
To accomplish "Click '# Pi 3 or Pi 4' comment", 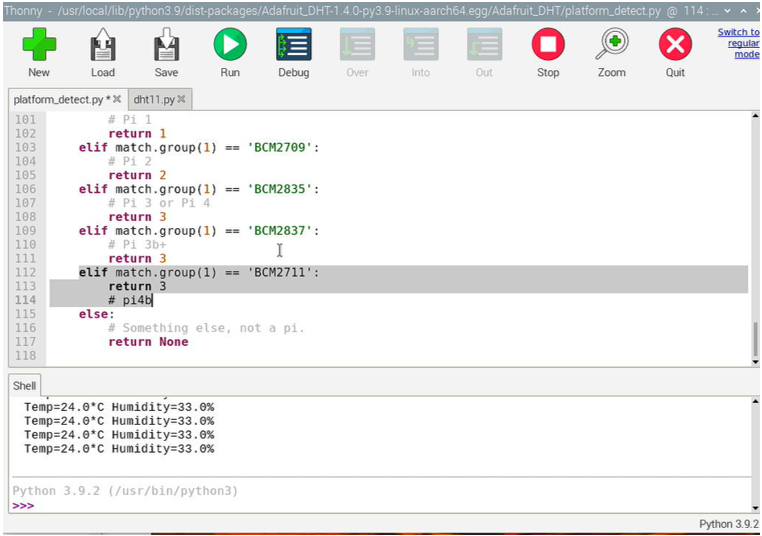I will pos(159,203).
